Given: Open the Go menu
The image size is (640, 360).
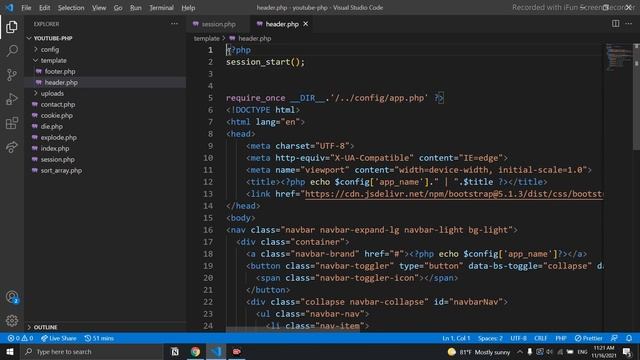Looking at the screenshot, I should pyautogui.click(x=118, y=8).
